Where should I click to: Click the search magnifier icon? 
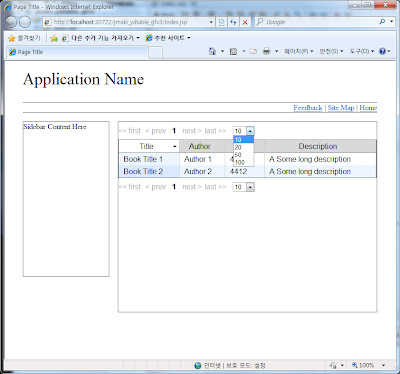click(x=382, y=22)
